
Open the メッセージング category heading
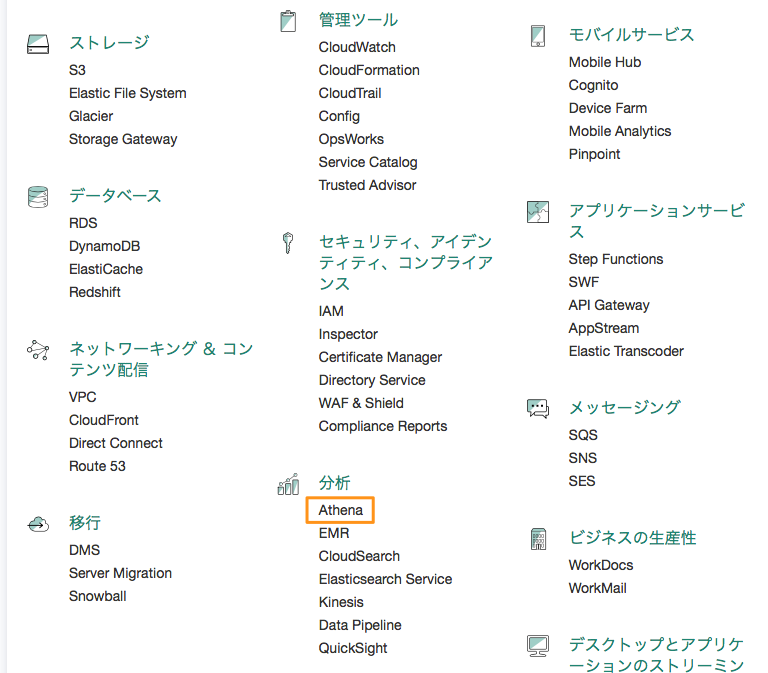pyautogui.click(x=624, y=407)
